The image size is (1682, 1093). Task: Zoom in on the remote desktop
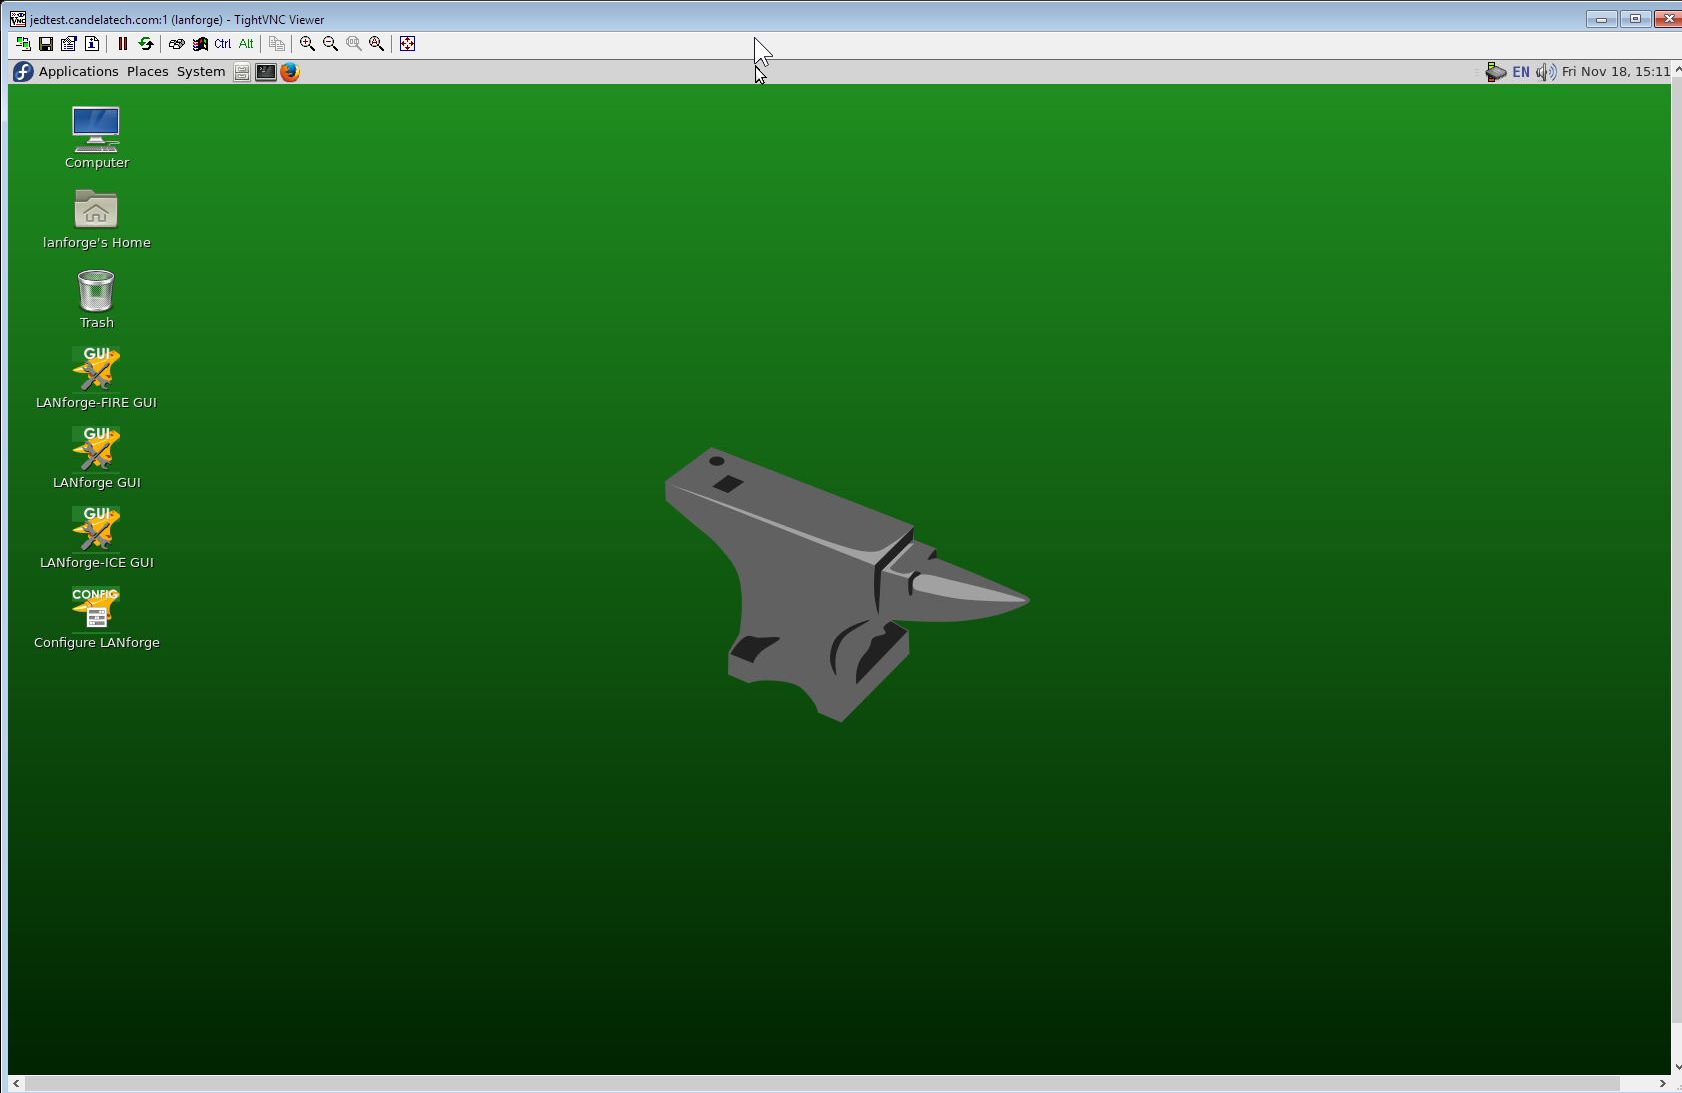308,44
